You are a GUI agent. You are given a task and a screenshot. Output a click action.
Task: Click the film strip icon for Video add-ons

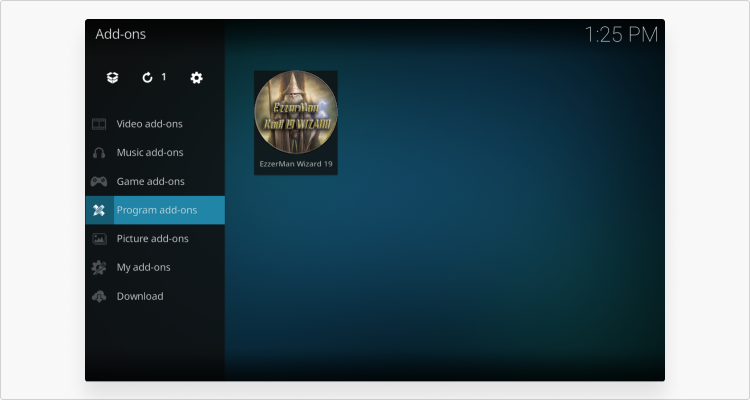coord(99,124)
